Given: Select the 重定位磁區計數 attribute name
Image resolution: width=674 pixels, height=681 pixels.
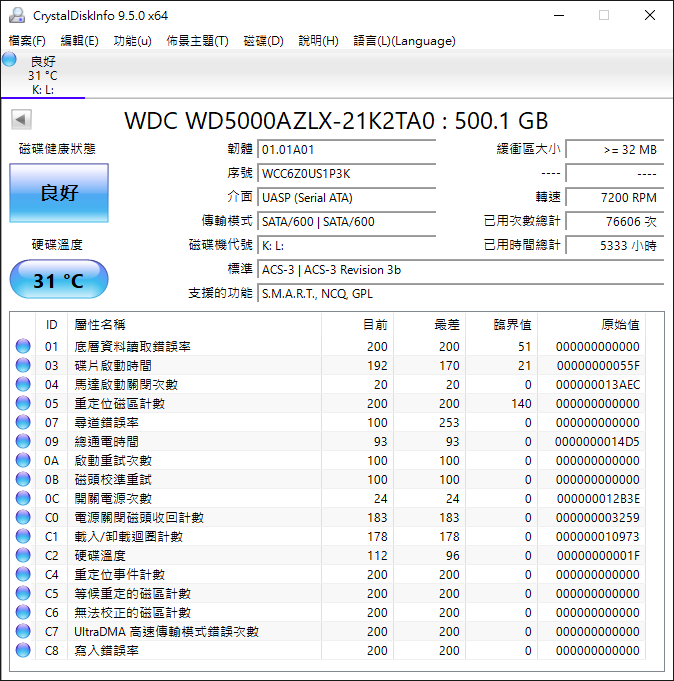Looking at the screenshot, I should pos(119,403).
